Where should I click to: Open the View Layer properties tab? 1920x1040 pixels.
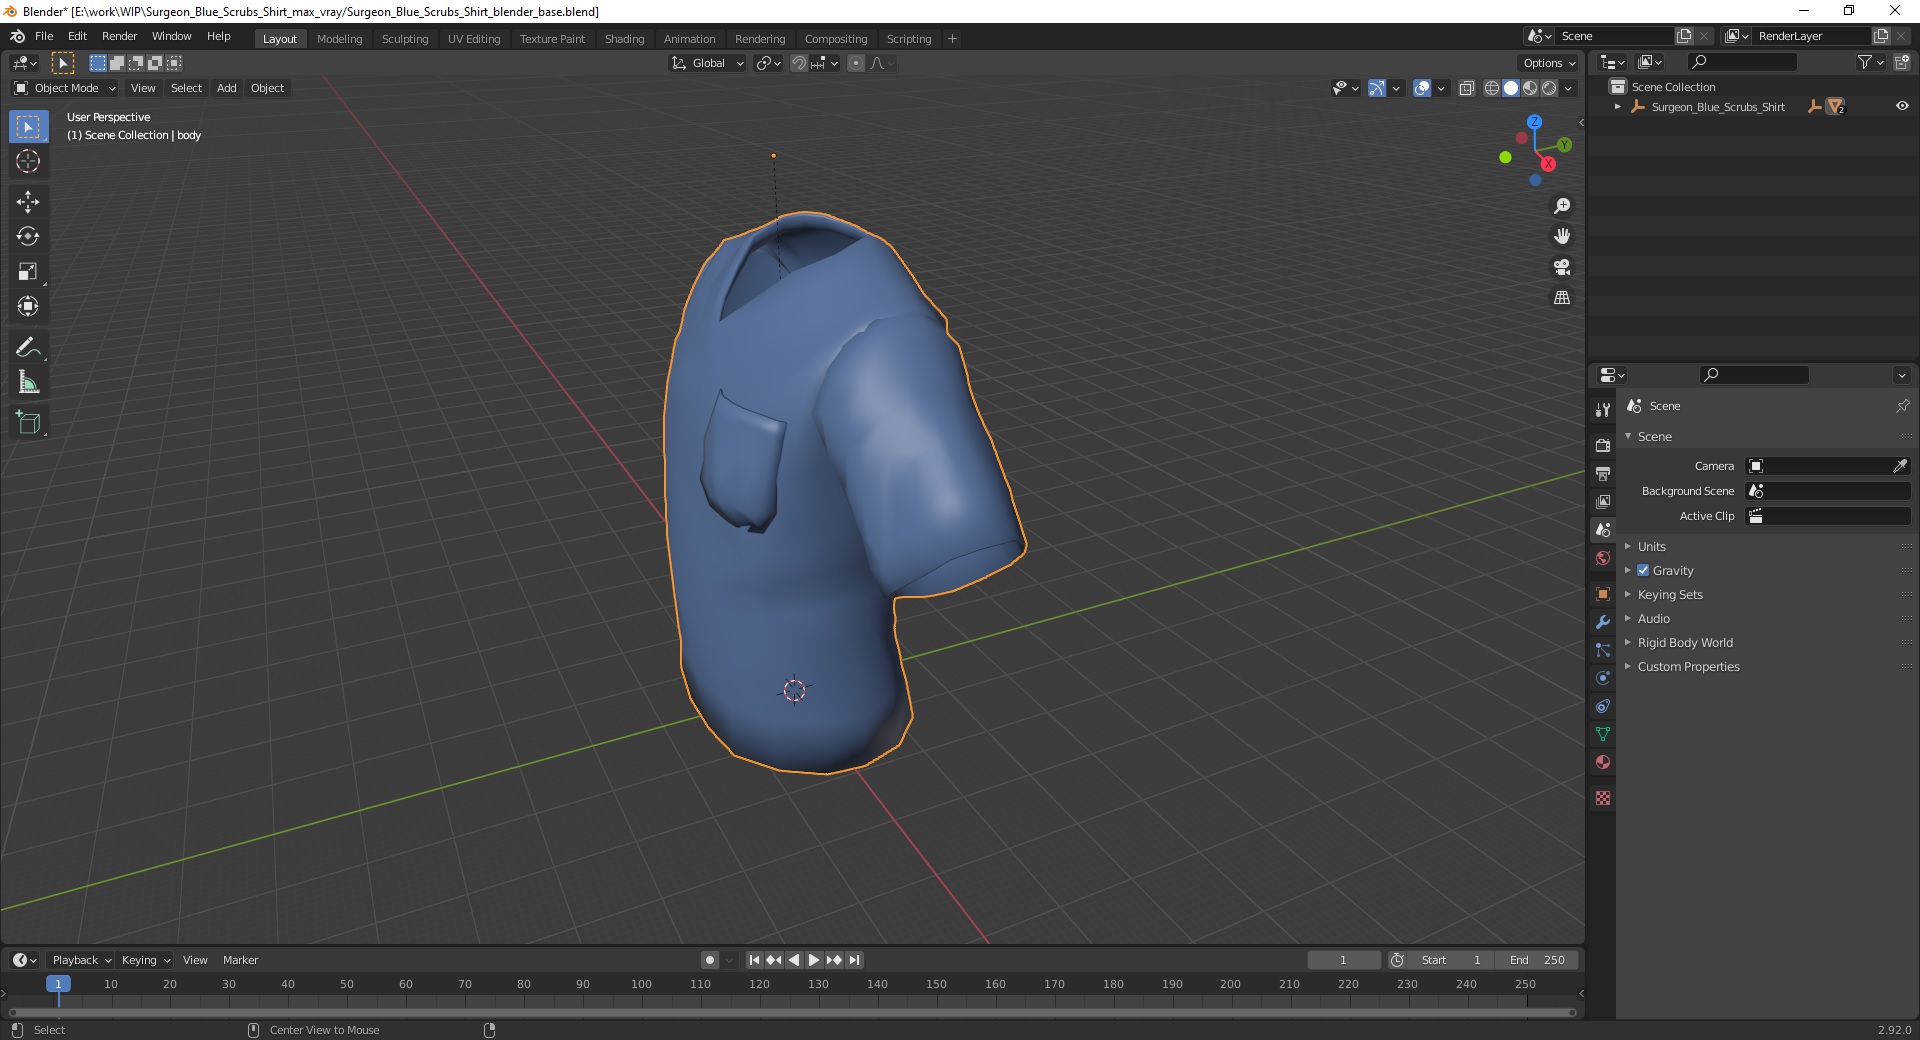coord(1603,501)
